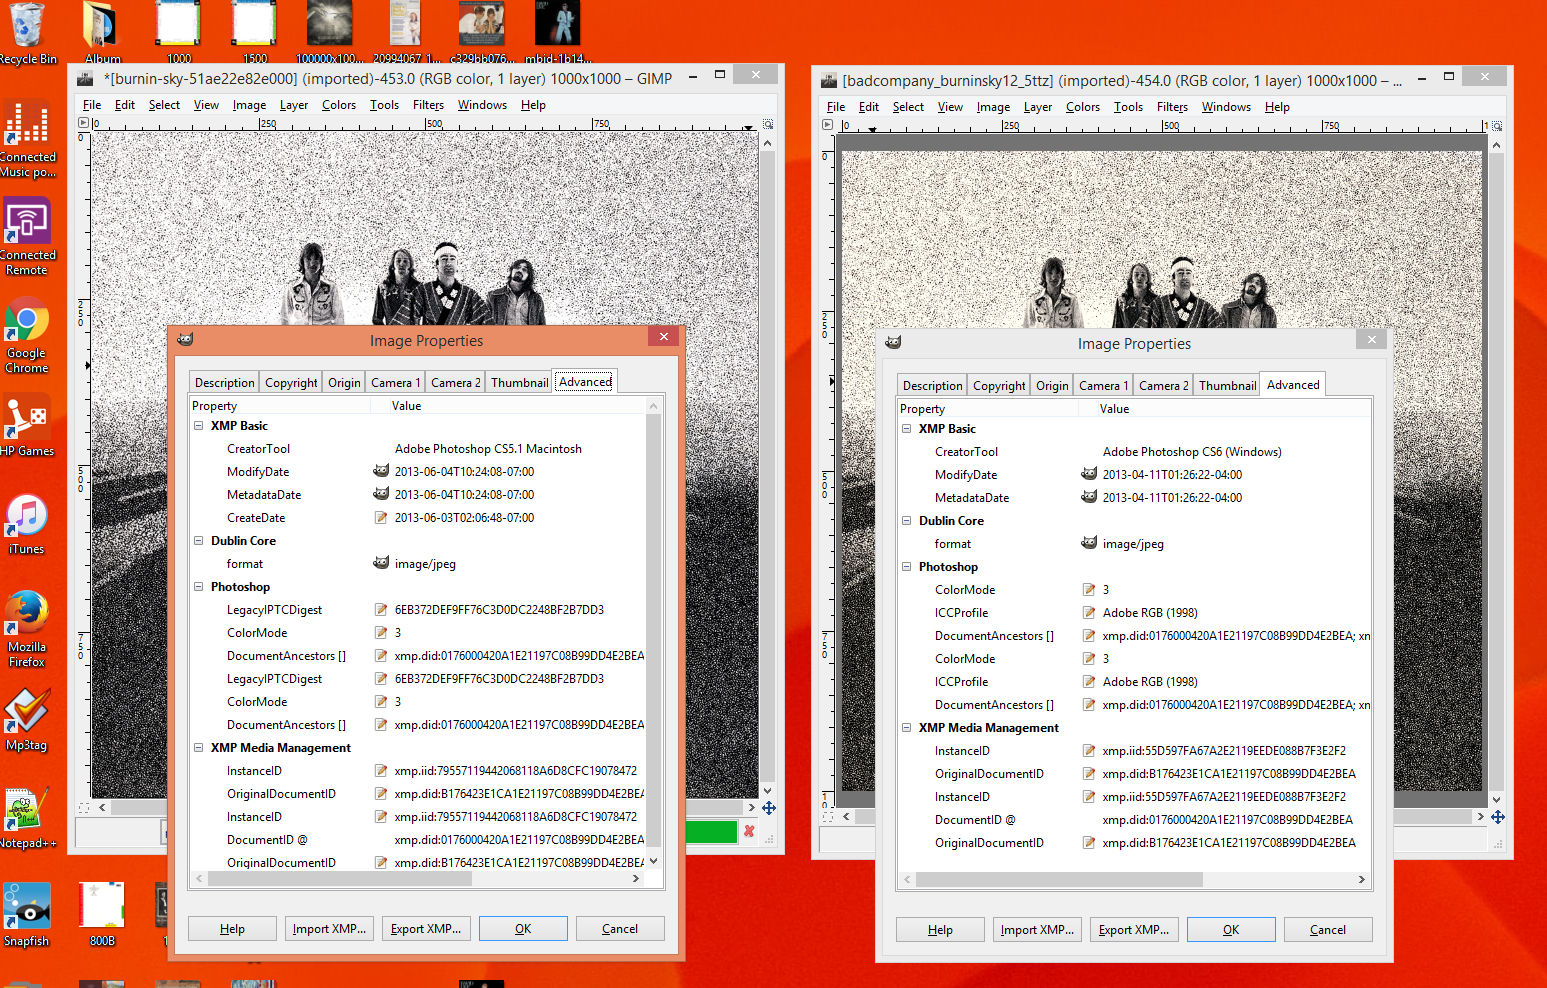Click red cancel icon in burnin-sky status bar
The image size is (1547, 988).
click(x=749, y=831)
